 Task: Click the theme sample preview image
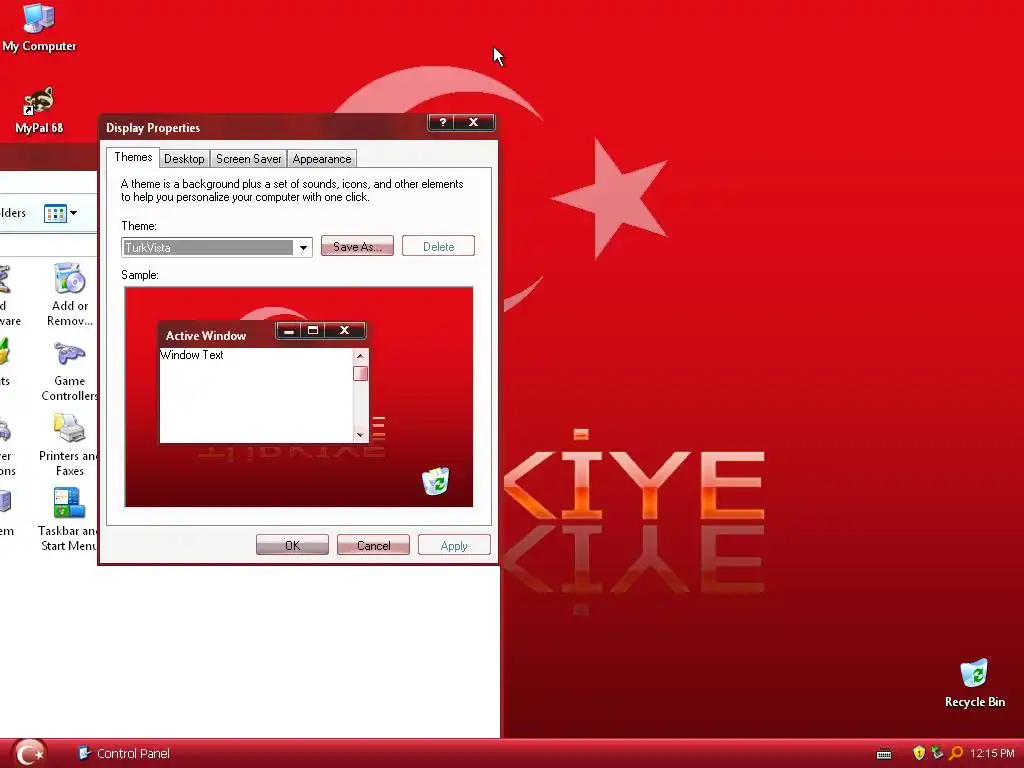pos(298,396)
